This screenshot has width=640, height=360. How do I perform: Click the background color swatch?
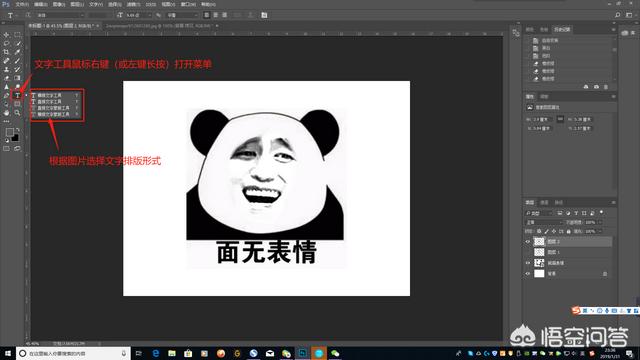16,138
